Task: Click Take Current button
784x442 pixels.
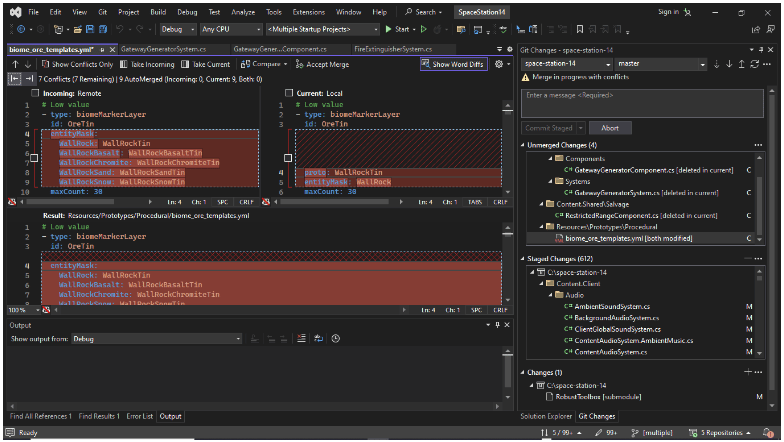Action: coord(206,64)
